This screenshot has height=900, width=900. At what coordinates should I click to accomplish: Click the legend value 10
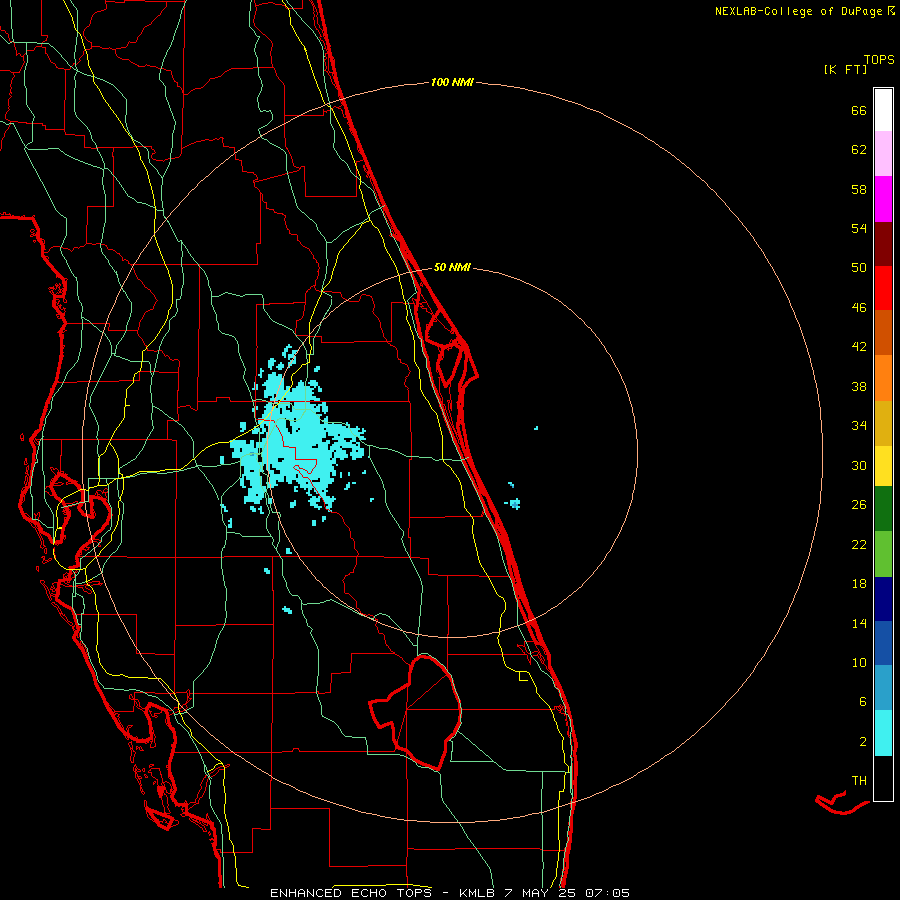click(859, 662)
